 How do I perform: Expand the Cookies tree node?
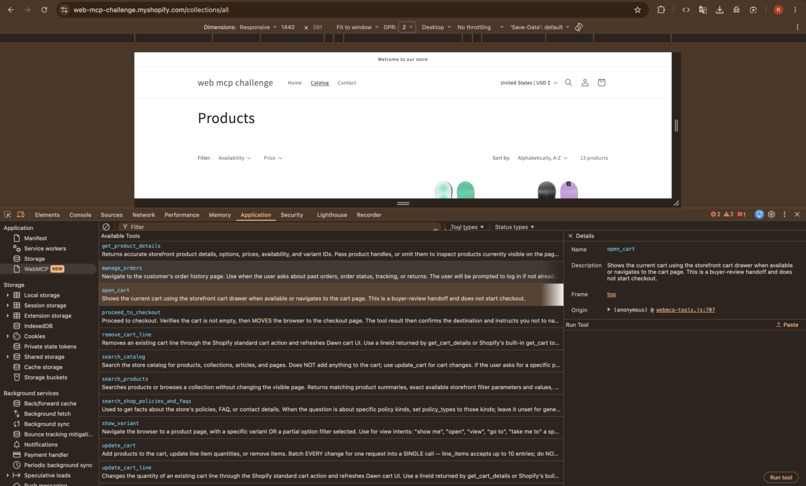[x=7, y=336]
